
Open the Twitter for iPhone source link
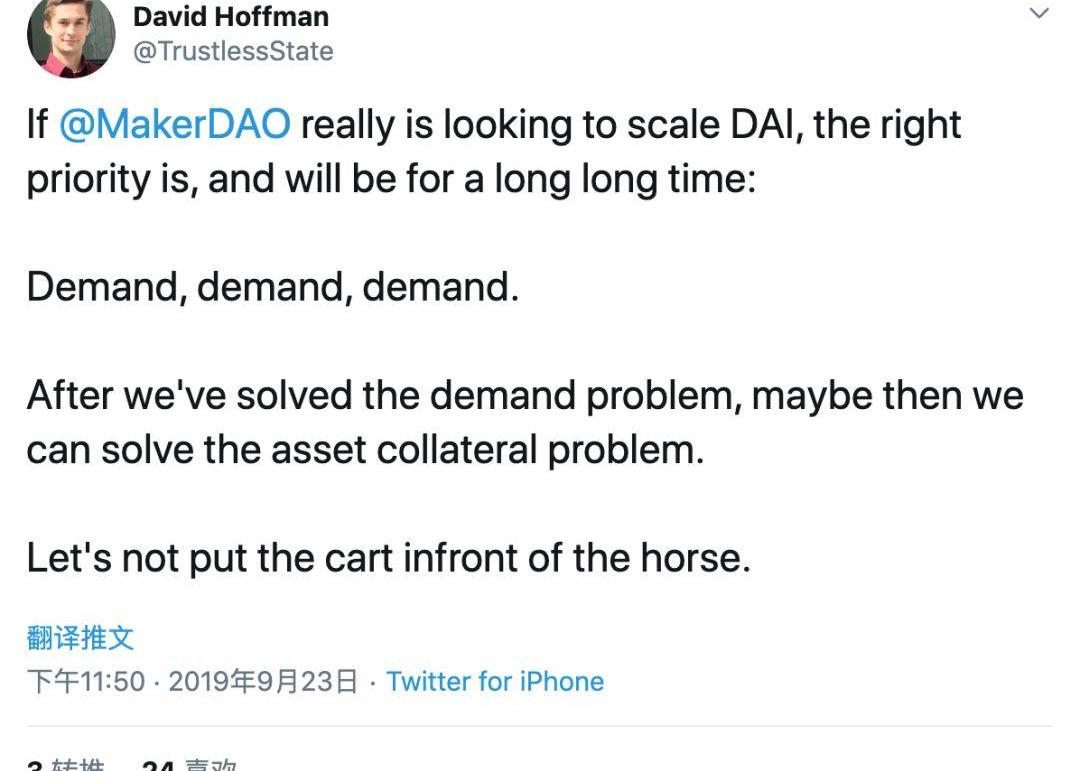(495, 682)
